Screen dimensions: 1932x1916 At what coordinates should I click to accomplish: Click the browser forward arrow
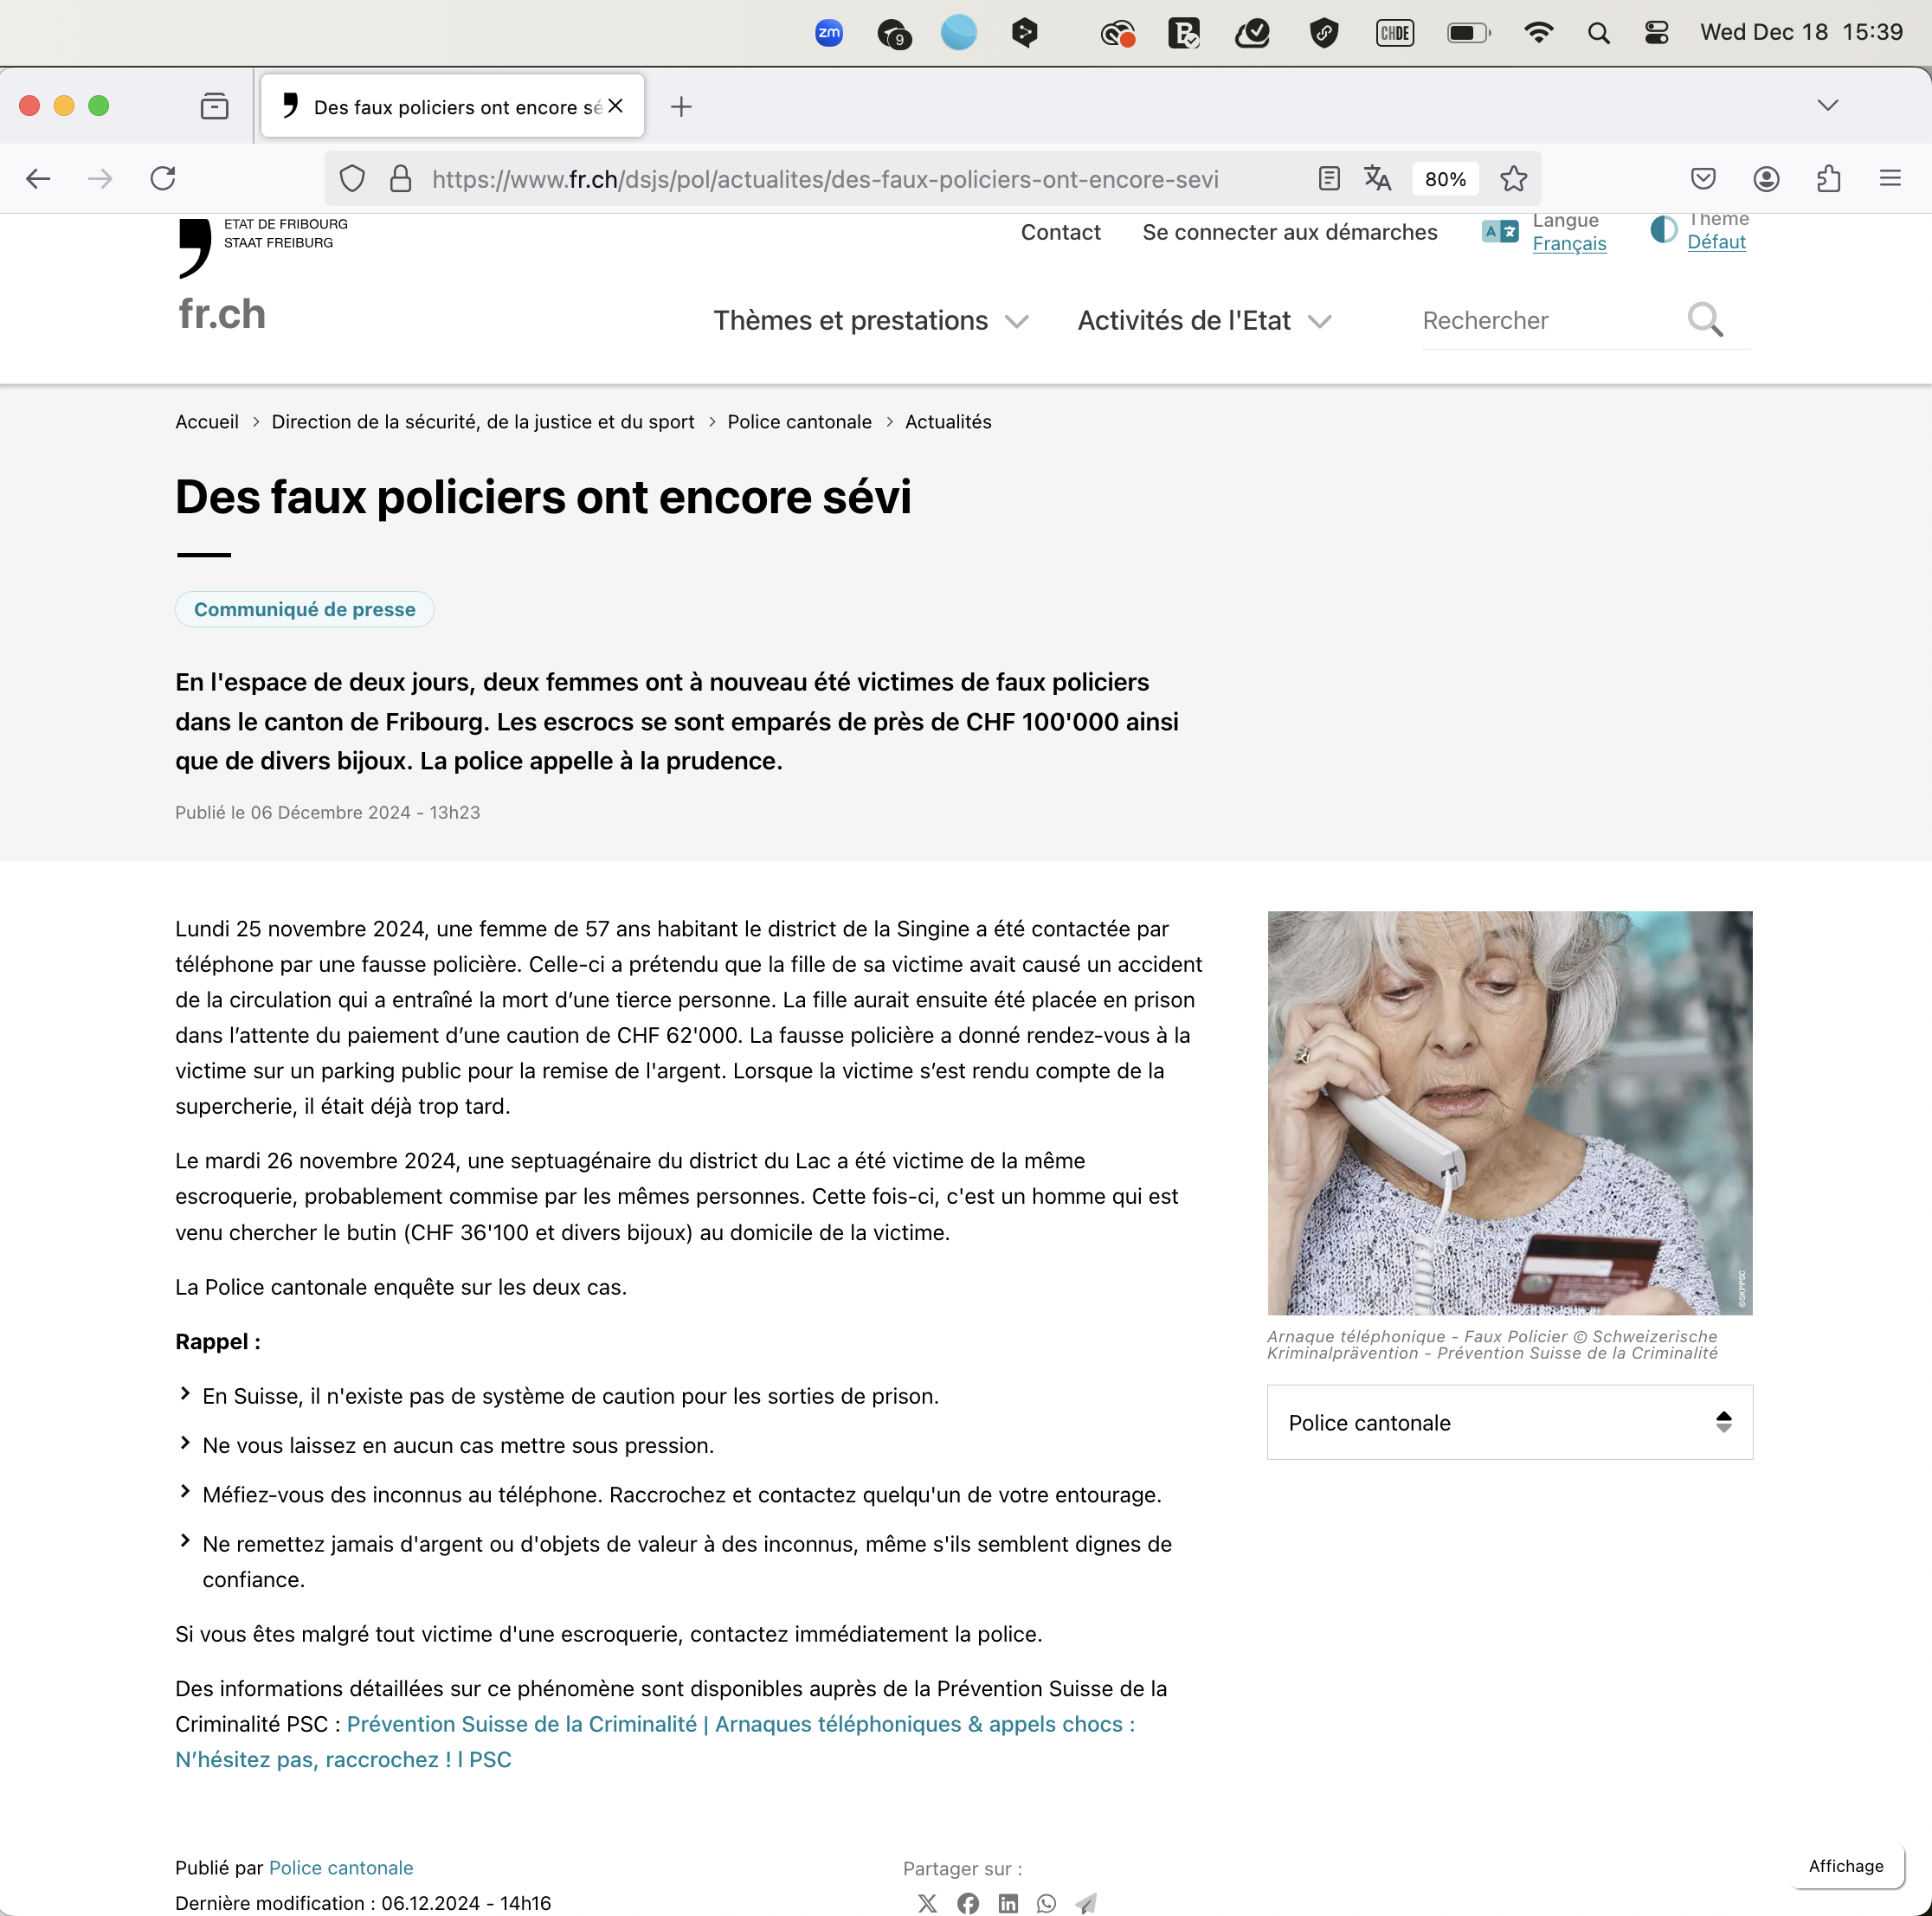click(x=100, y=179)
